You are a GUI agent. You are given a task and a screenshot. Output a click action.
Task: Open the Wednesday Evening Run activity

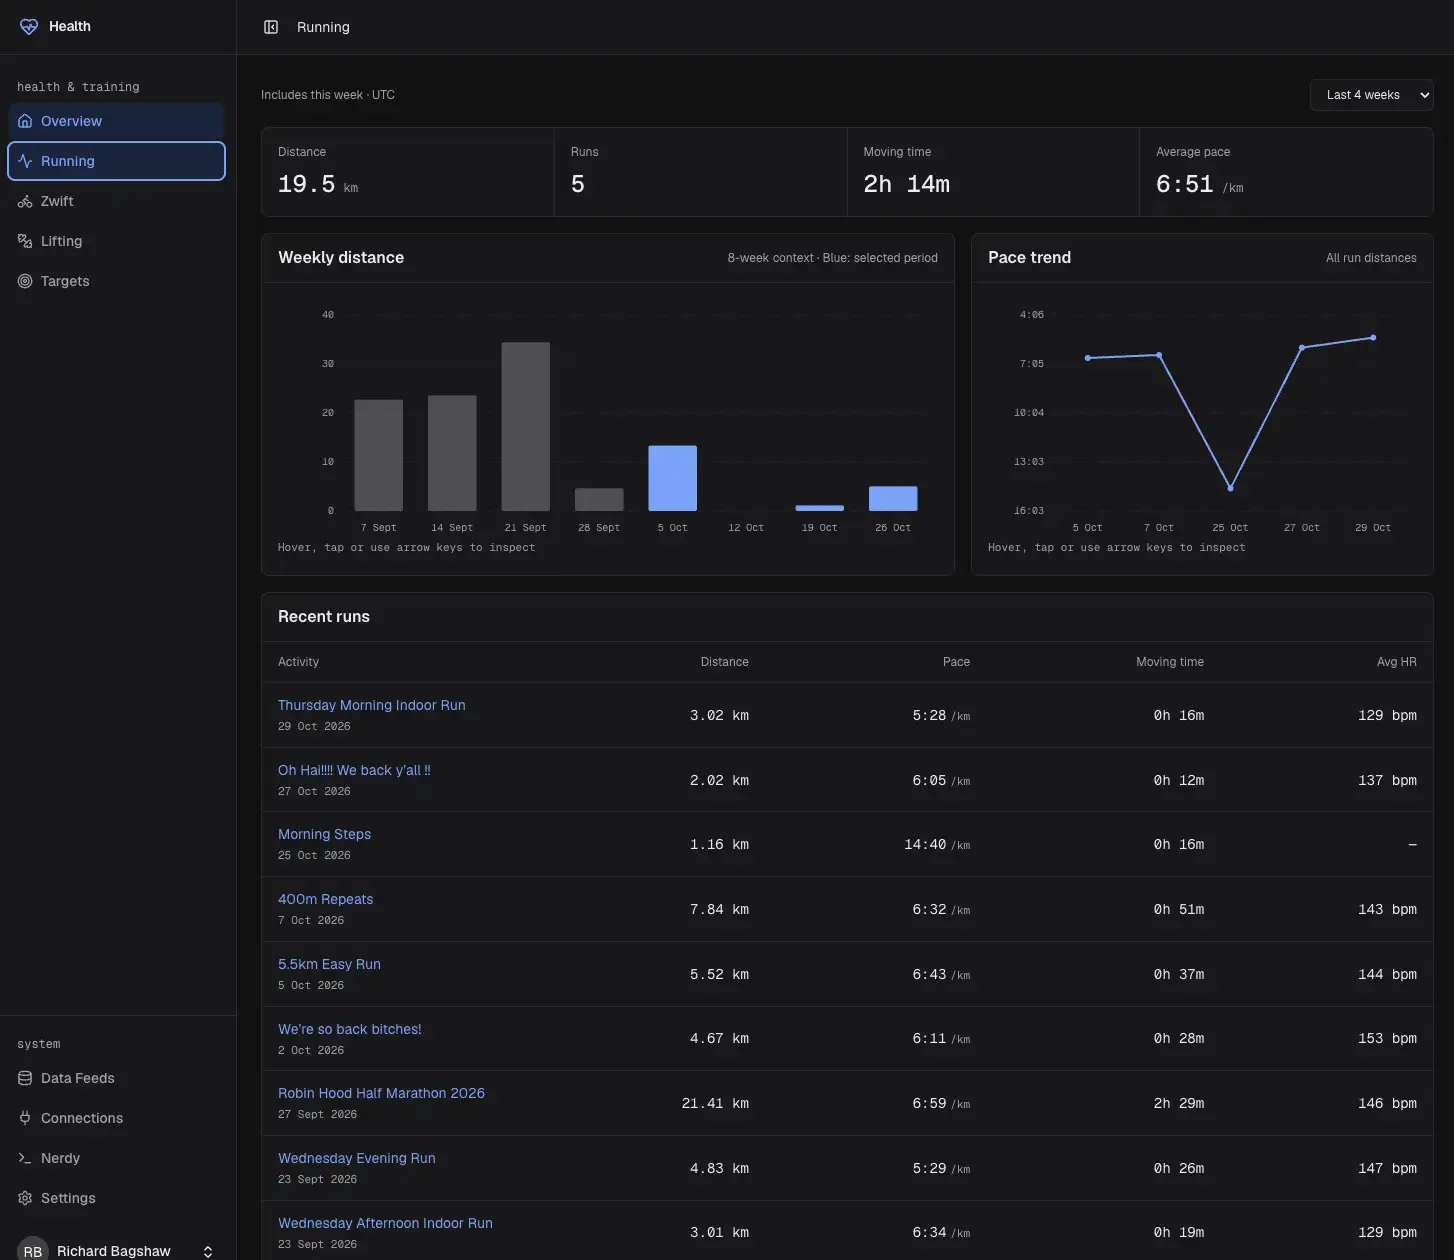[x=357, y=1158]
